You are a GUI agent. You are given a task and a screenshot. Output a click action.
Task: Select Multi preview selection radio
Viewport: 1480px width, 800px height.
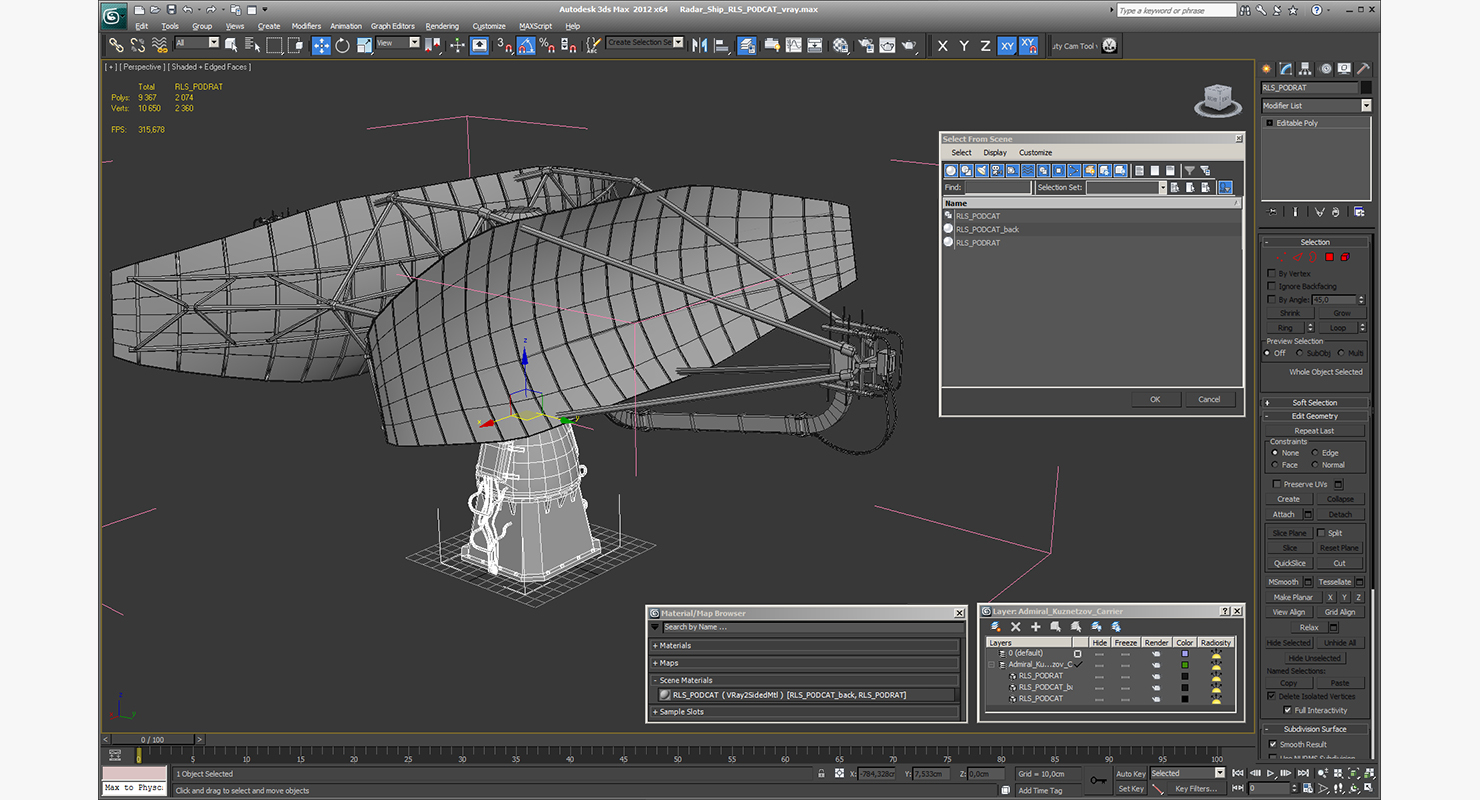click(1341, 353)
